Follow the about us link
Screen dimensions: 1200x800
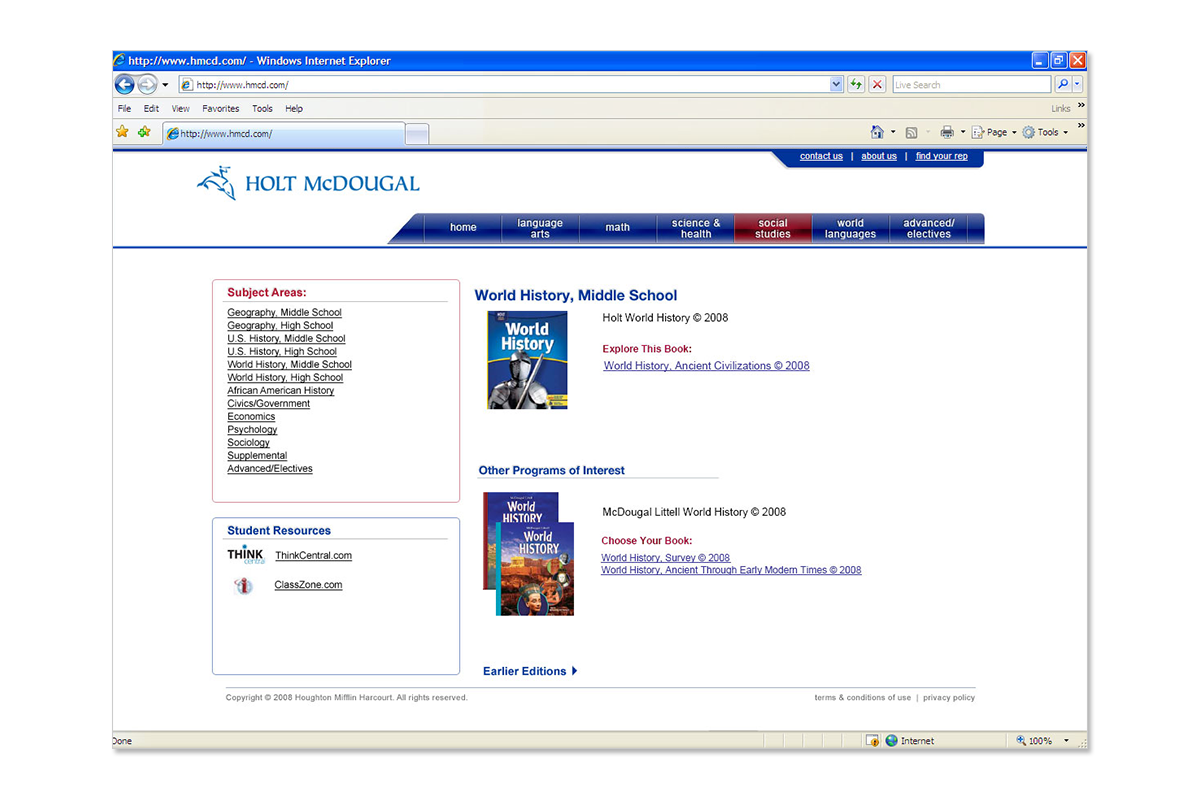(879, 157)
